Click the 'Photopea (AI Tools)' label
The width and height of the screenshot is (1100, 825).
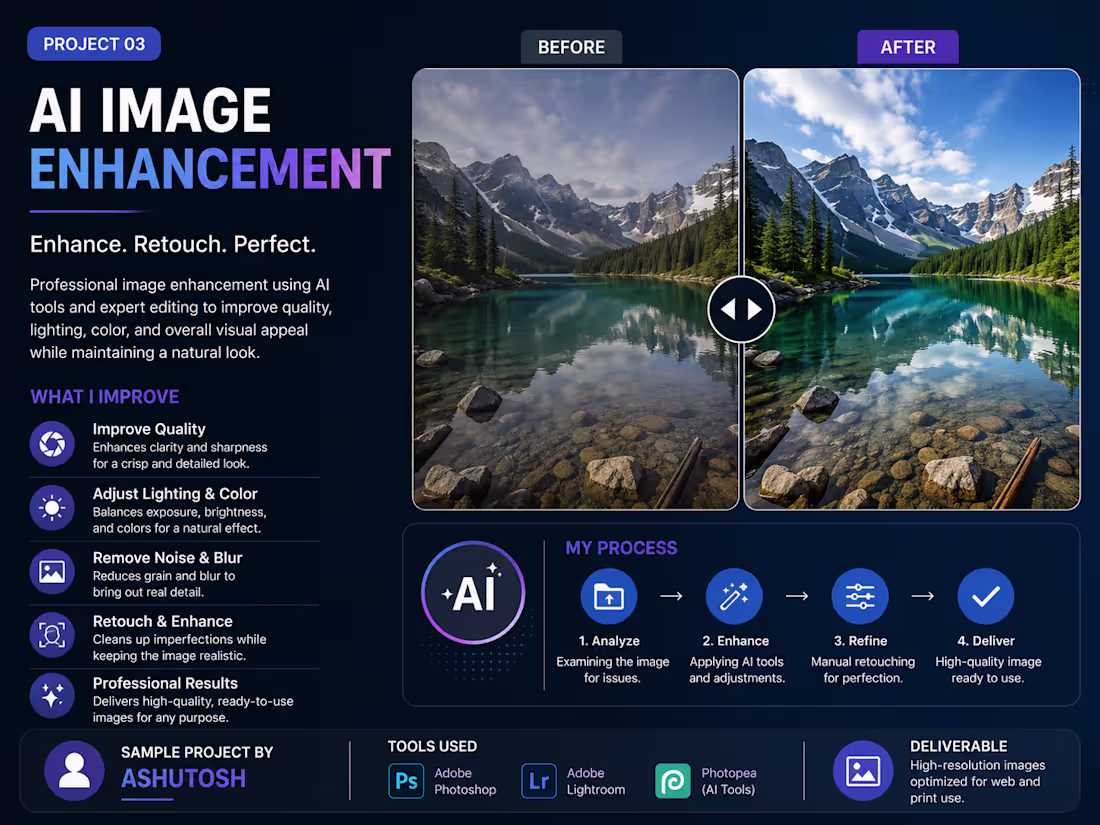point(729,781)
